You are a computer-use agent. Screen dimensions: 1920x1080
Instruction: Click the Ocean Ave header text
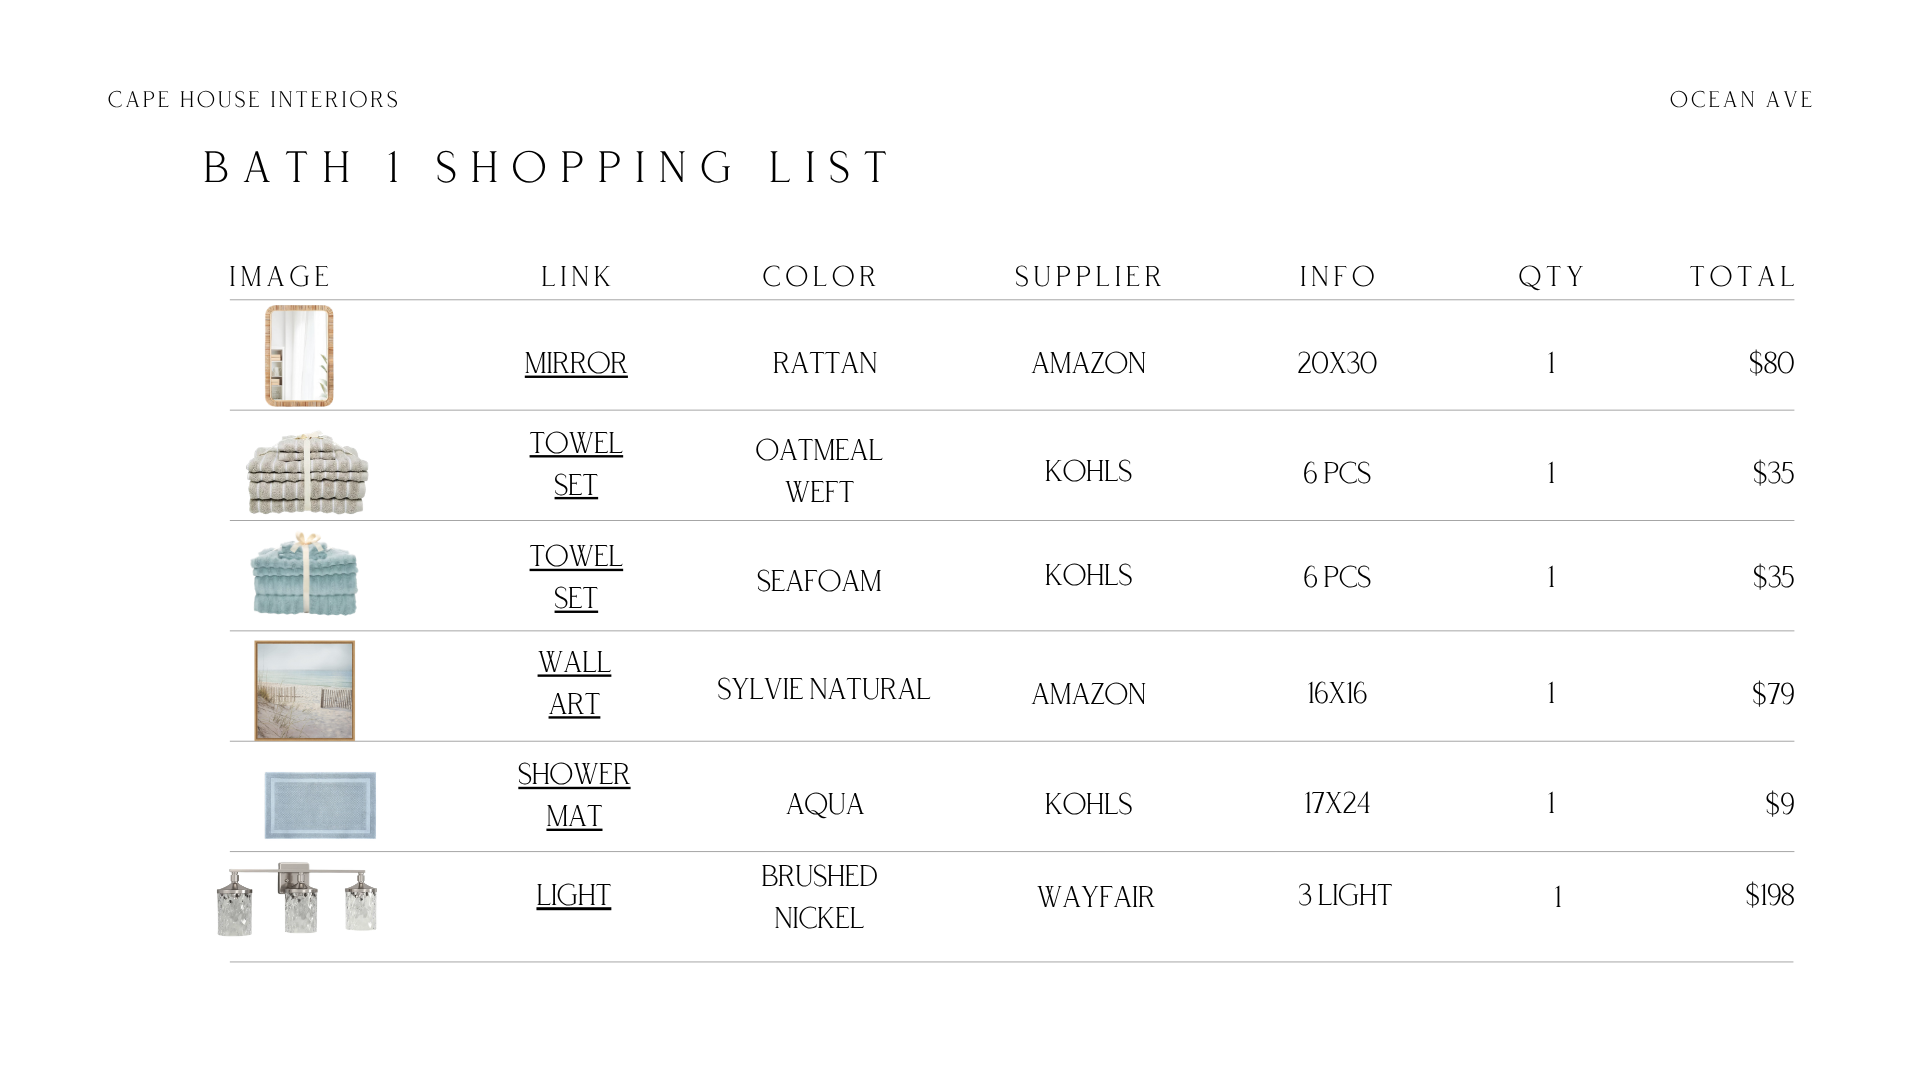tap(1741, 100)
